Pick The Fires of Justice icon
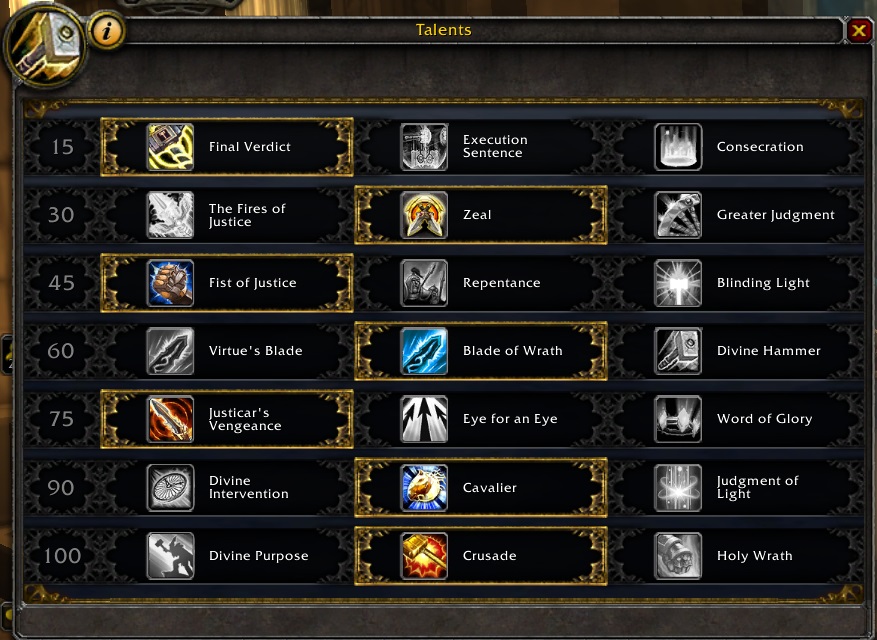Screen dimensions: 877x640 (170, 215)
